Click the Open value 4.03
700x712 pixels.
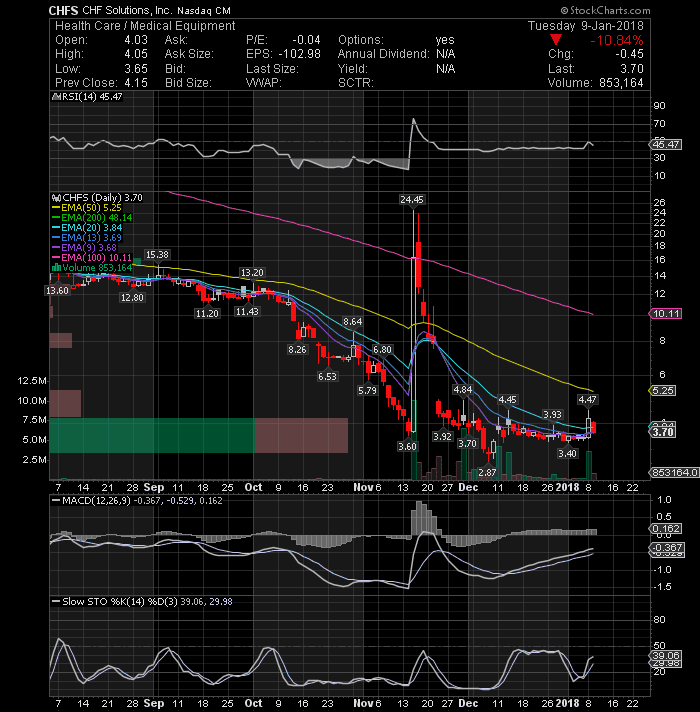coord(136,40)
